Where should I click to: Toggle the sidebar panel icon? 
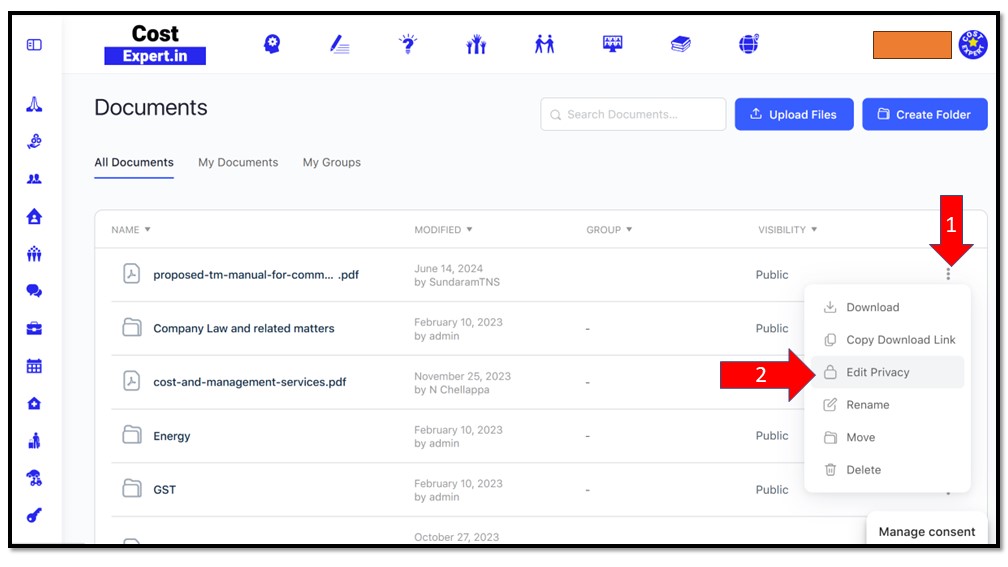pos(34,45)
